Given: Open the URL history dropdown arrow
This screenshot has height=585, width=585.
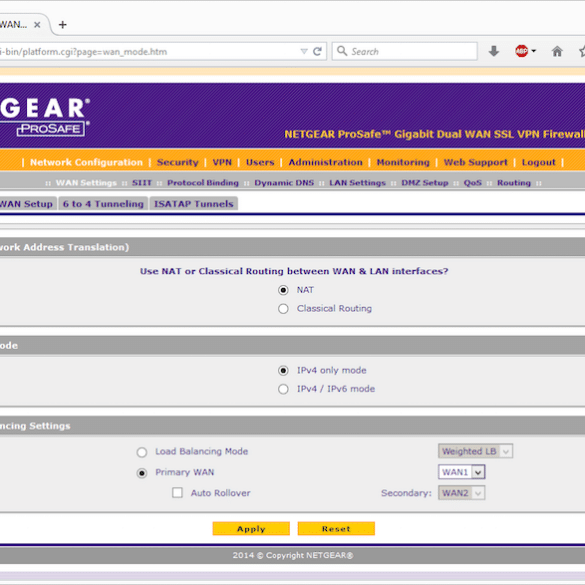Looking at the screenshot, I should click(304, 51).
